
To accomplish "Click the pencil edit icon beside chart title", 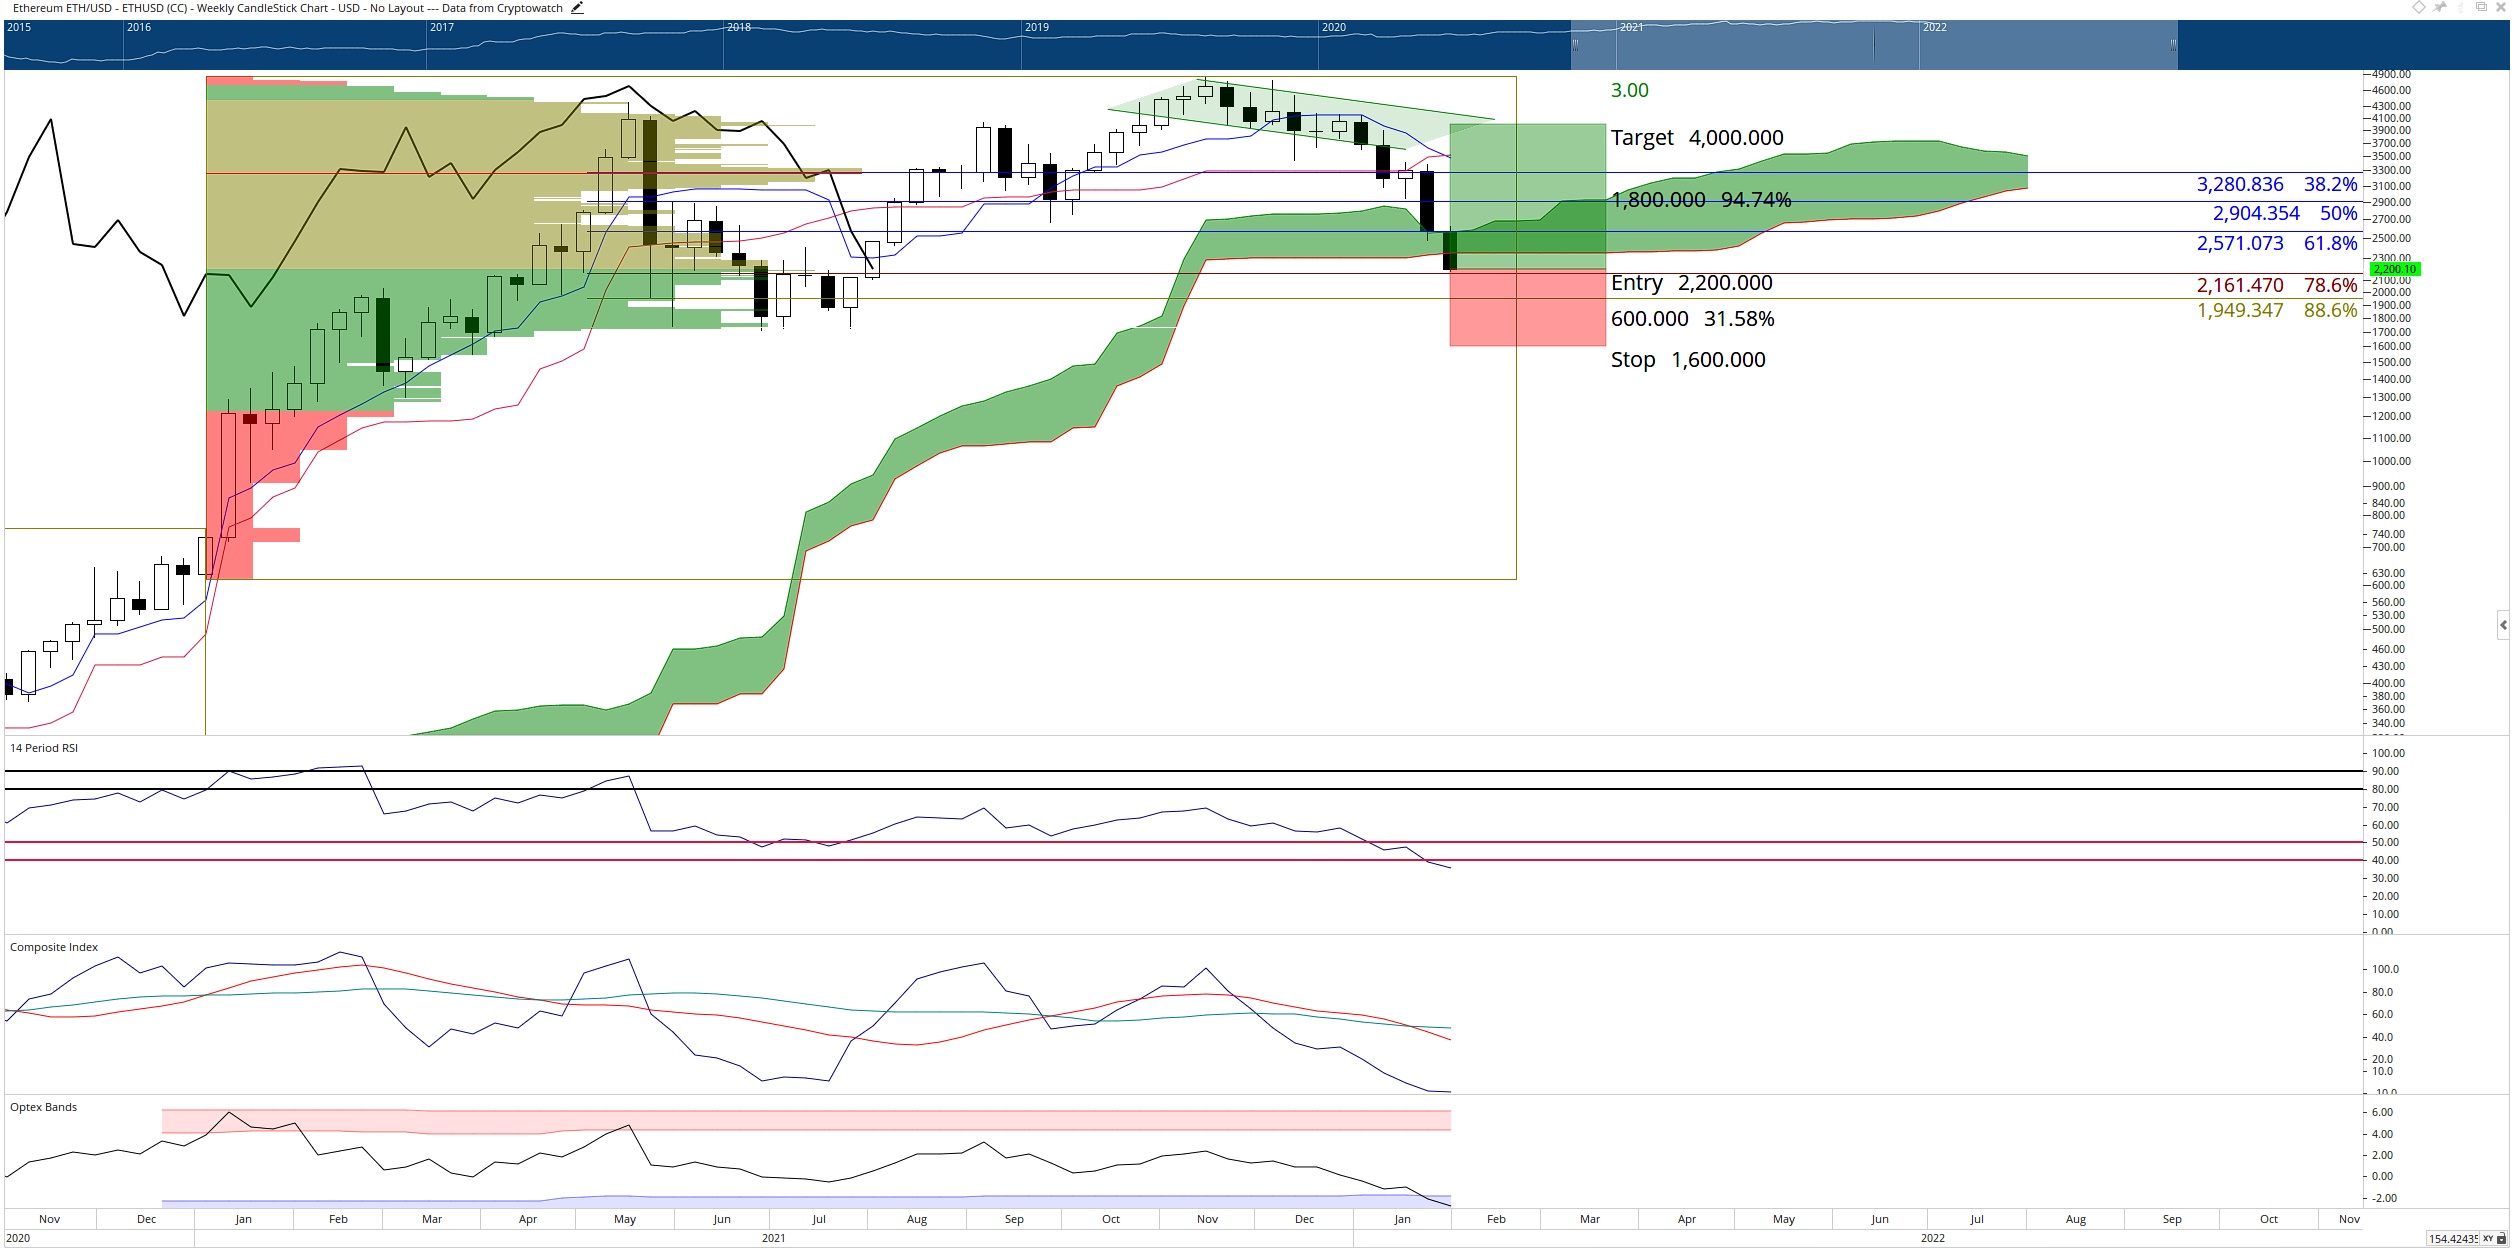I will click(577, 8).
